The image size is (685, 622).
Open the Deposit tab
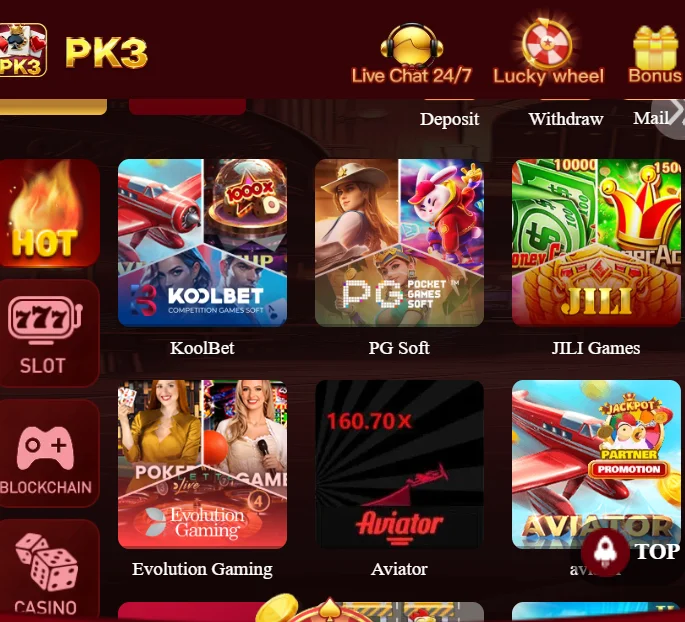point(450,119)
